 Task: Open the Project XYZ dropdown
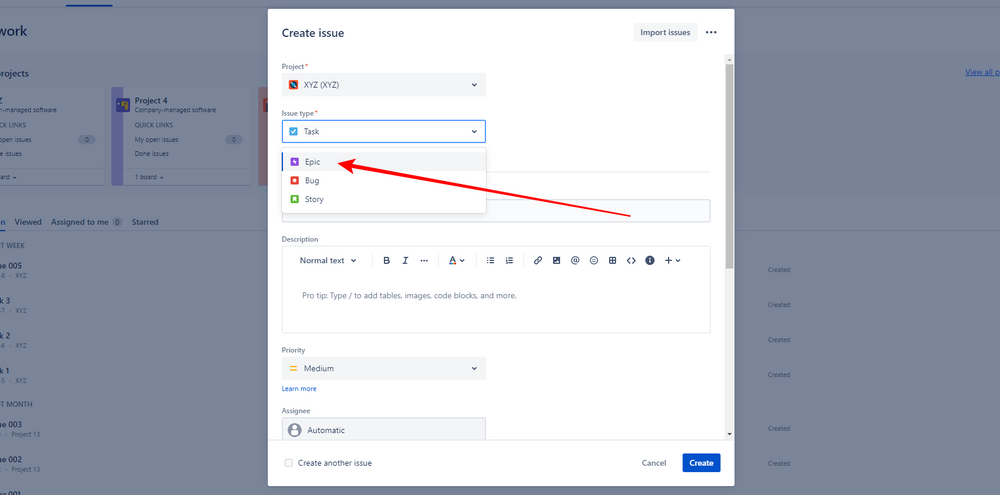coord(384,84)
